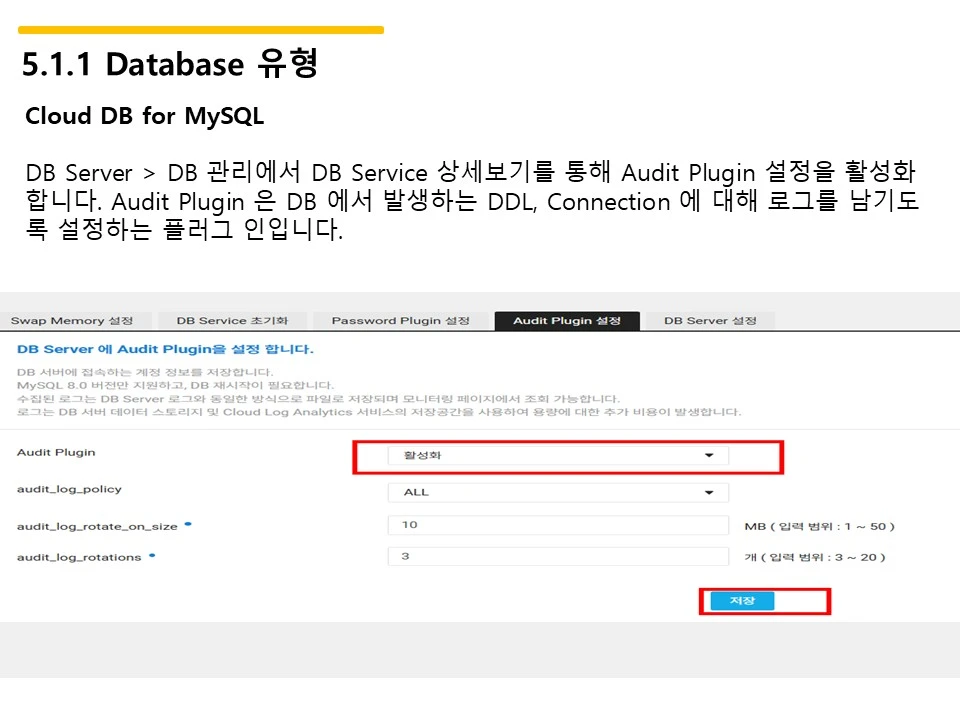Click the blue dot beside audit_log_rotations
960x720 pixels.
point(152,555)
